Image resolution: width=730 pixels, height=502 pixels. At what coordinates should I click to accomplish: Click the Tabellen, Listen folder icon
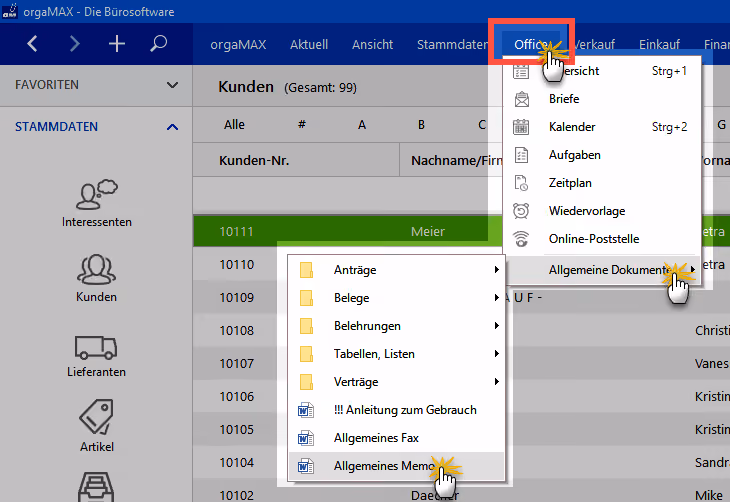click(306, 354)
